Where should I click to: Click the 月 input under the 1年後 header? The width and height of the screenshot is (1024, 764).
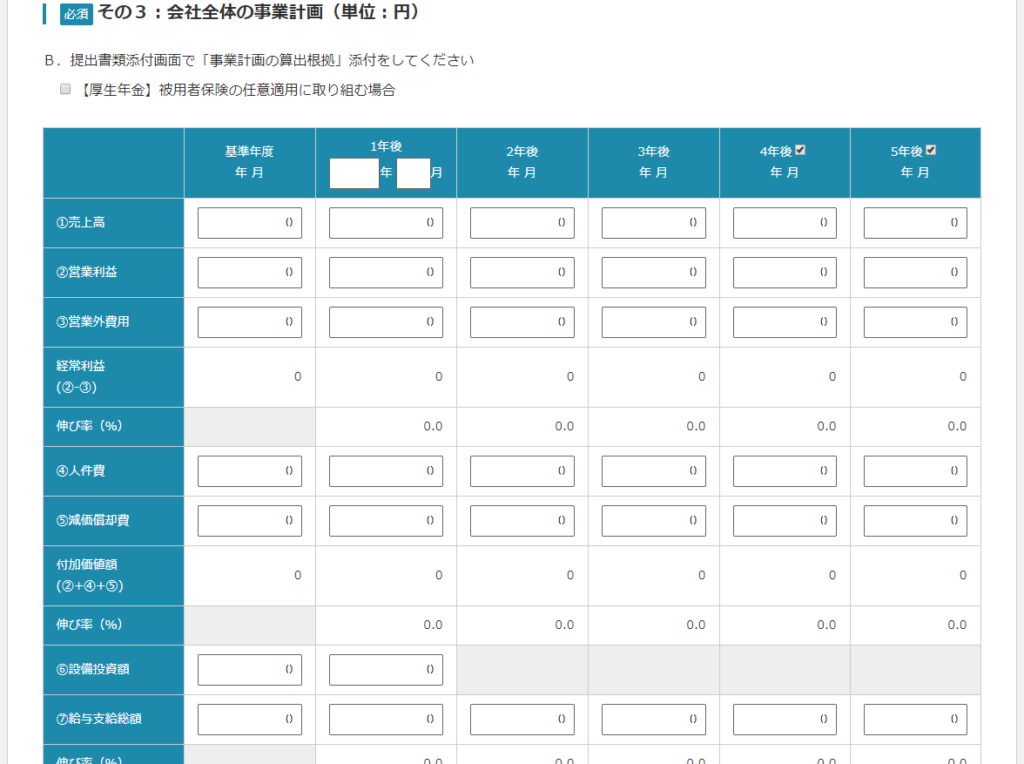[x=413, y=174]
